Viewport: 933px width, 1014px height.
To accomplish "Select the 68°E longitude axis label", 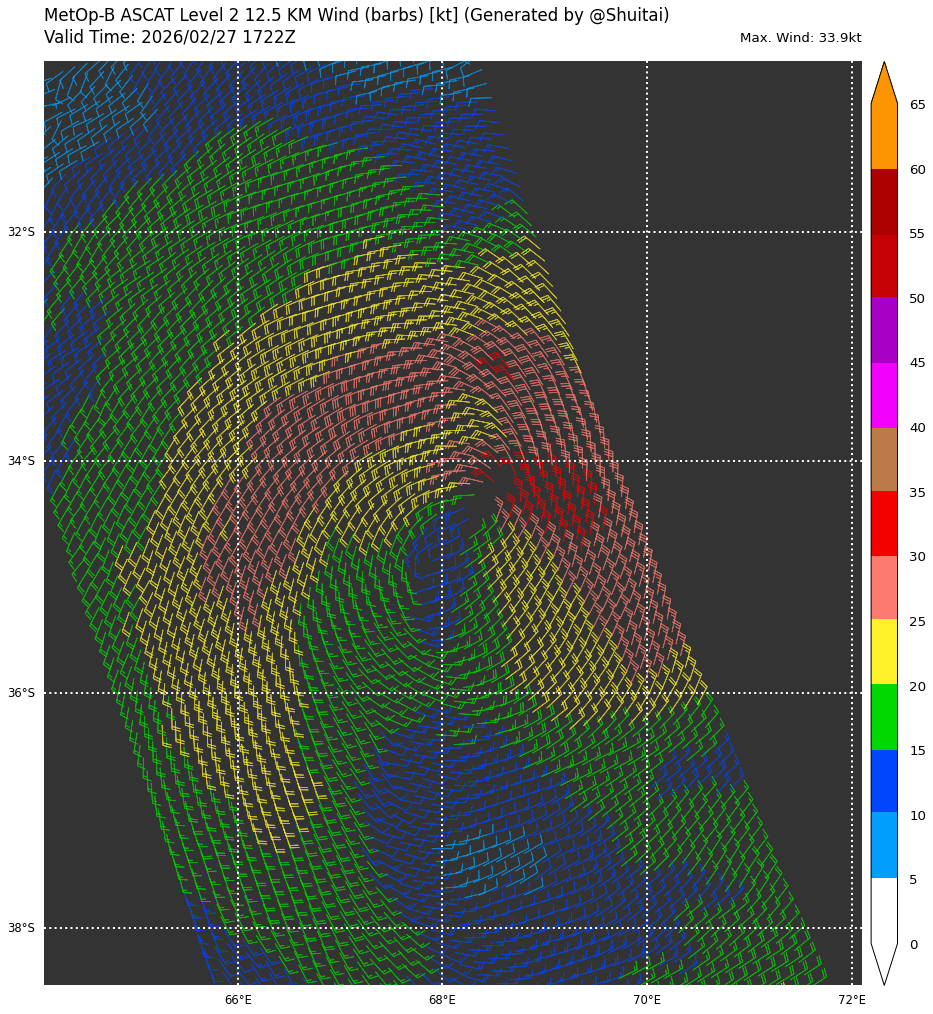I will tap(442, 1000).
